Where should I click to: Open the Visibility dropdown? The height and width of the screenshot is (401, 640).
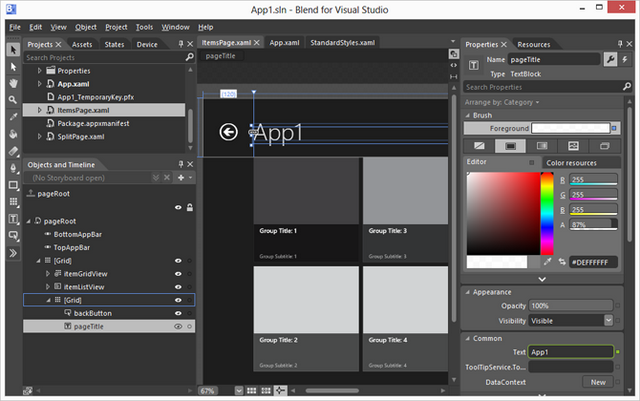(608, 321)
